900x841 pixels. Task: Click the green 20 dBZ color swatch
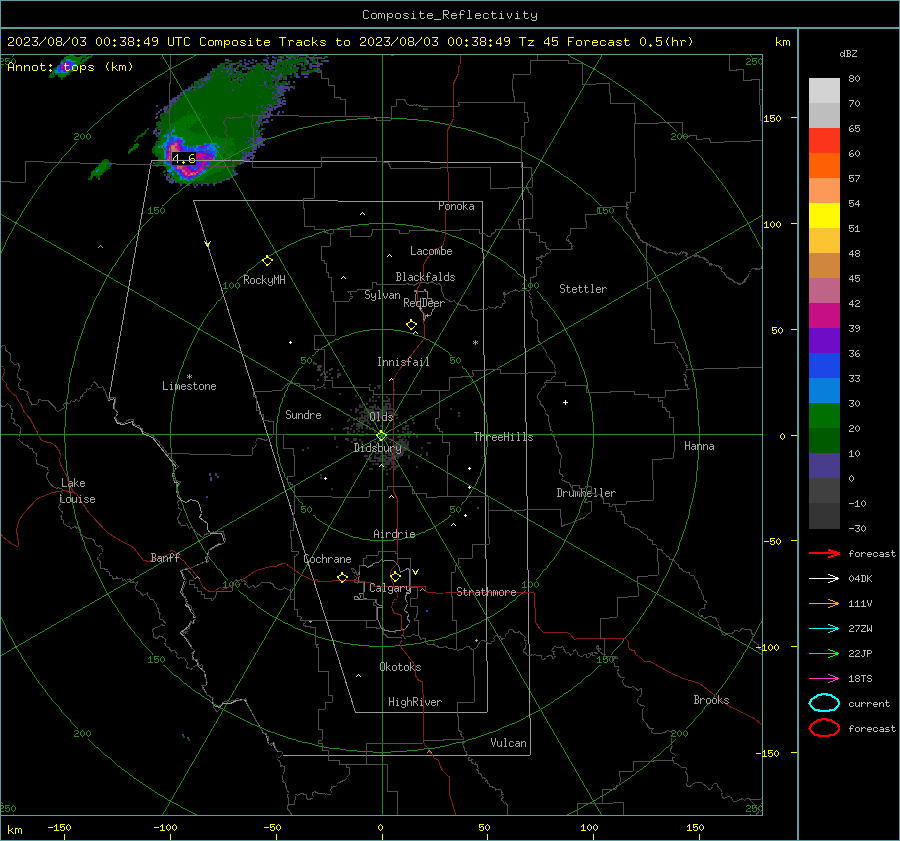[824, 416]
